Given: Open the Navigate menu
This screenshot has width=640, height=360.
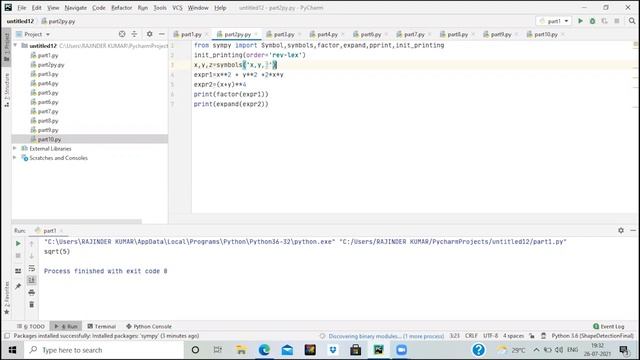Looking at the screenshot, I should tap(76, 8).
